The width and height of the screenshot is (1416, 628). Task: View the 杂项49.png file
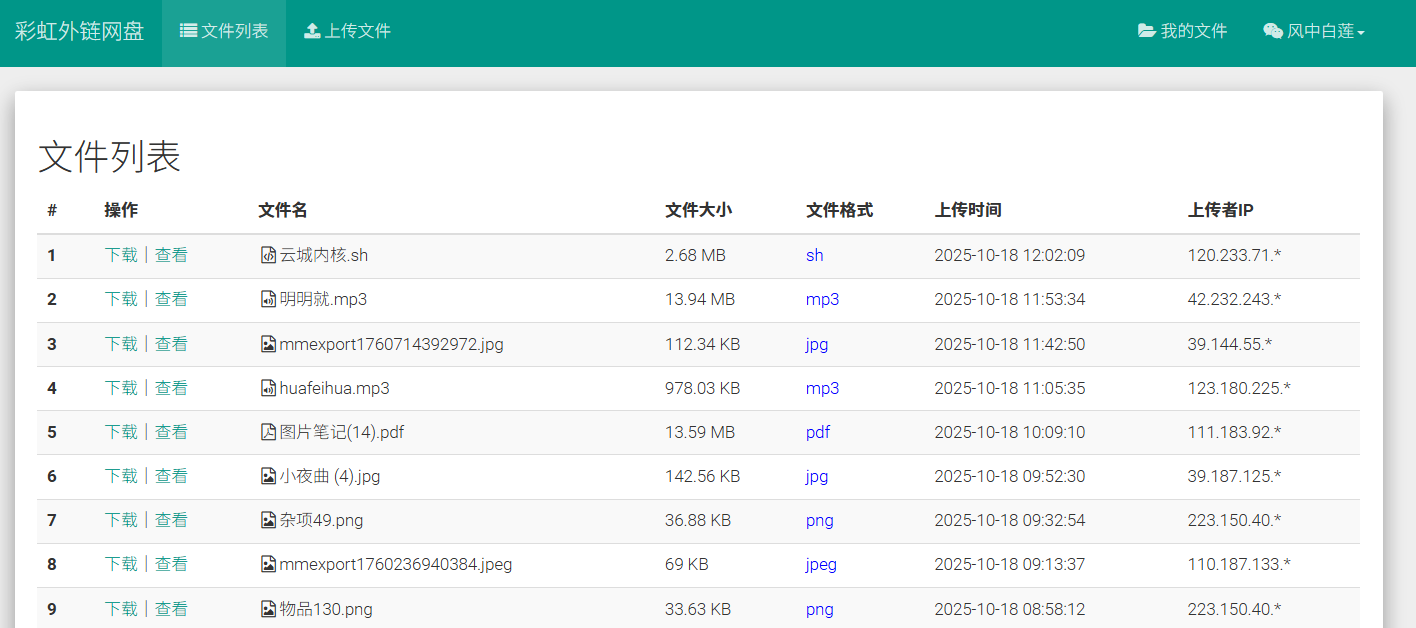pos(171,520)
